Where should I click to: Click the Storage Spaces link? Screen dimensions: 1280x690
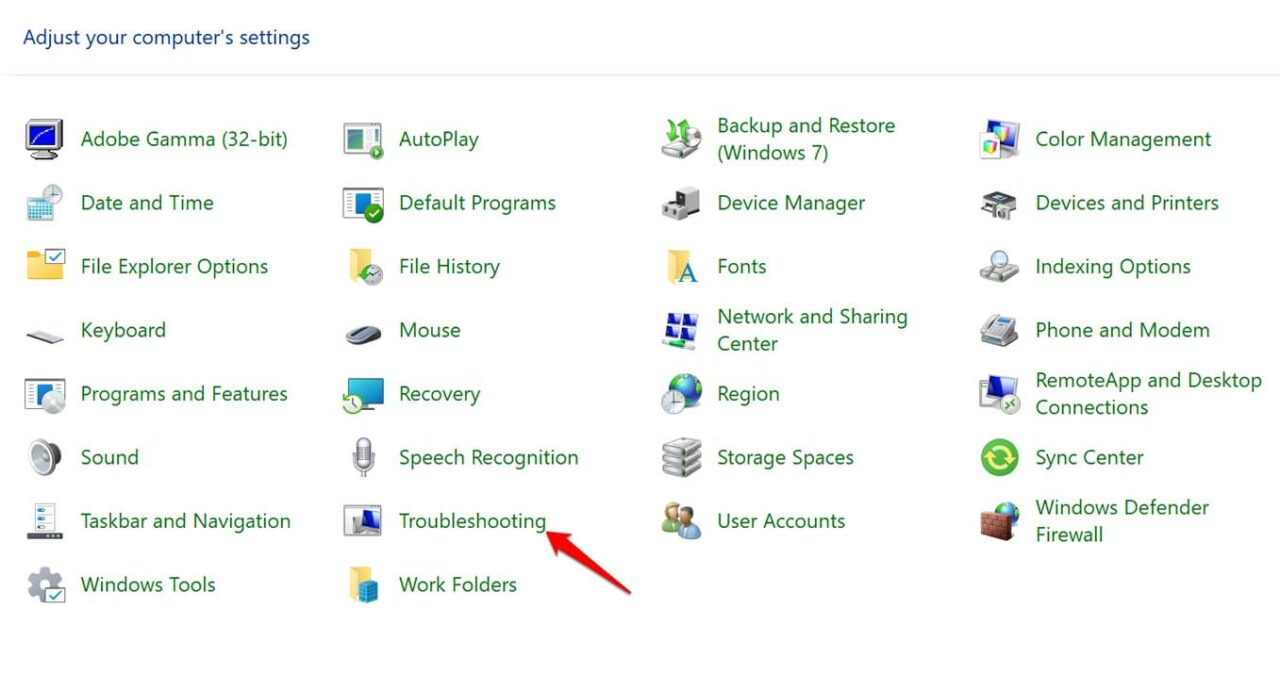point(785,458)
